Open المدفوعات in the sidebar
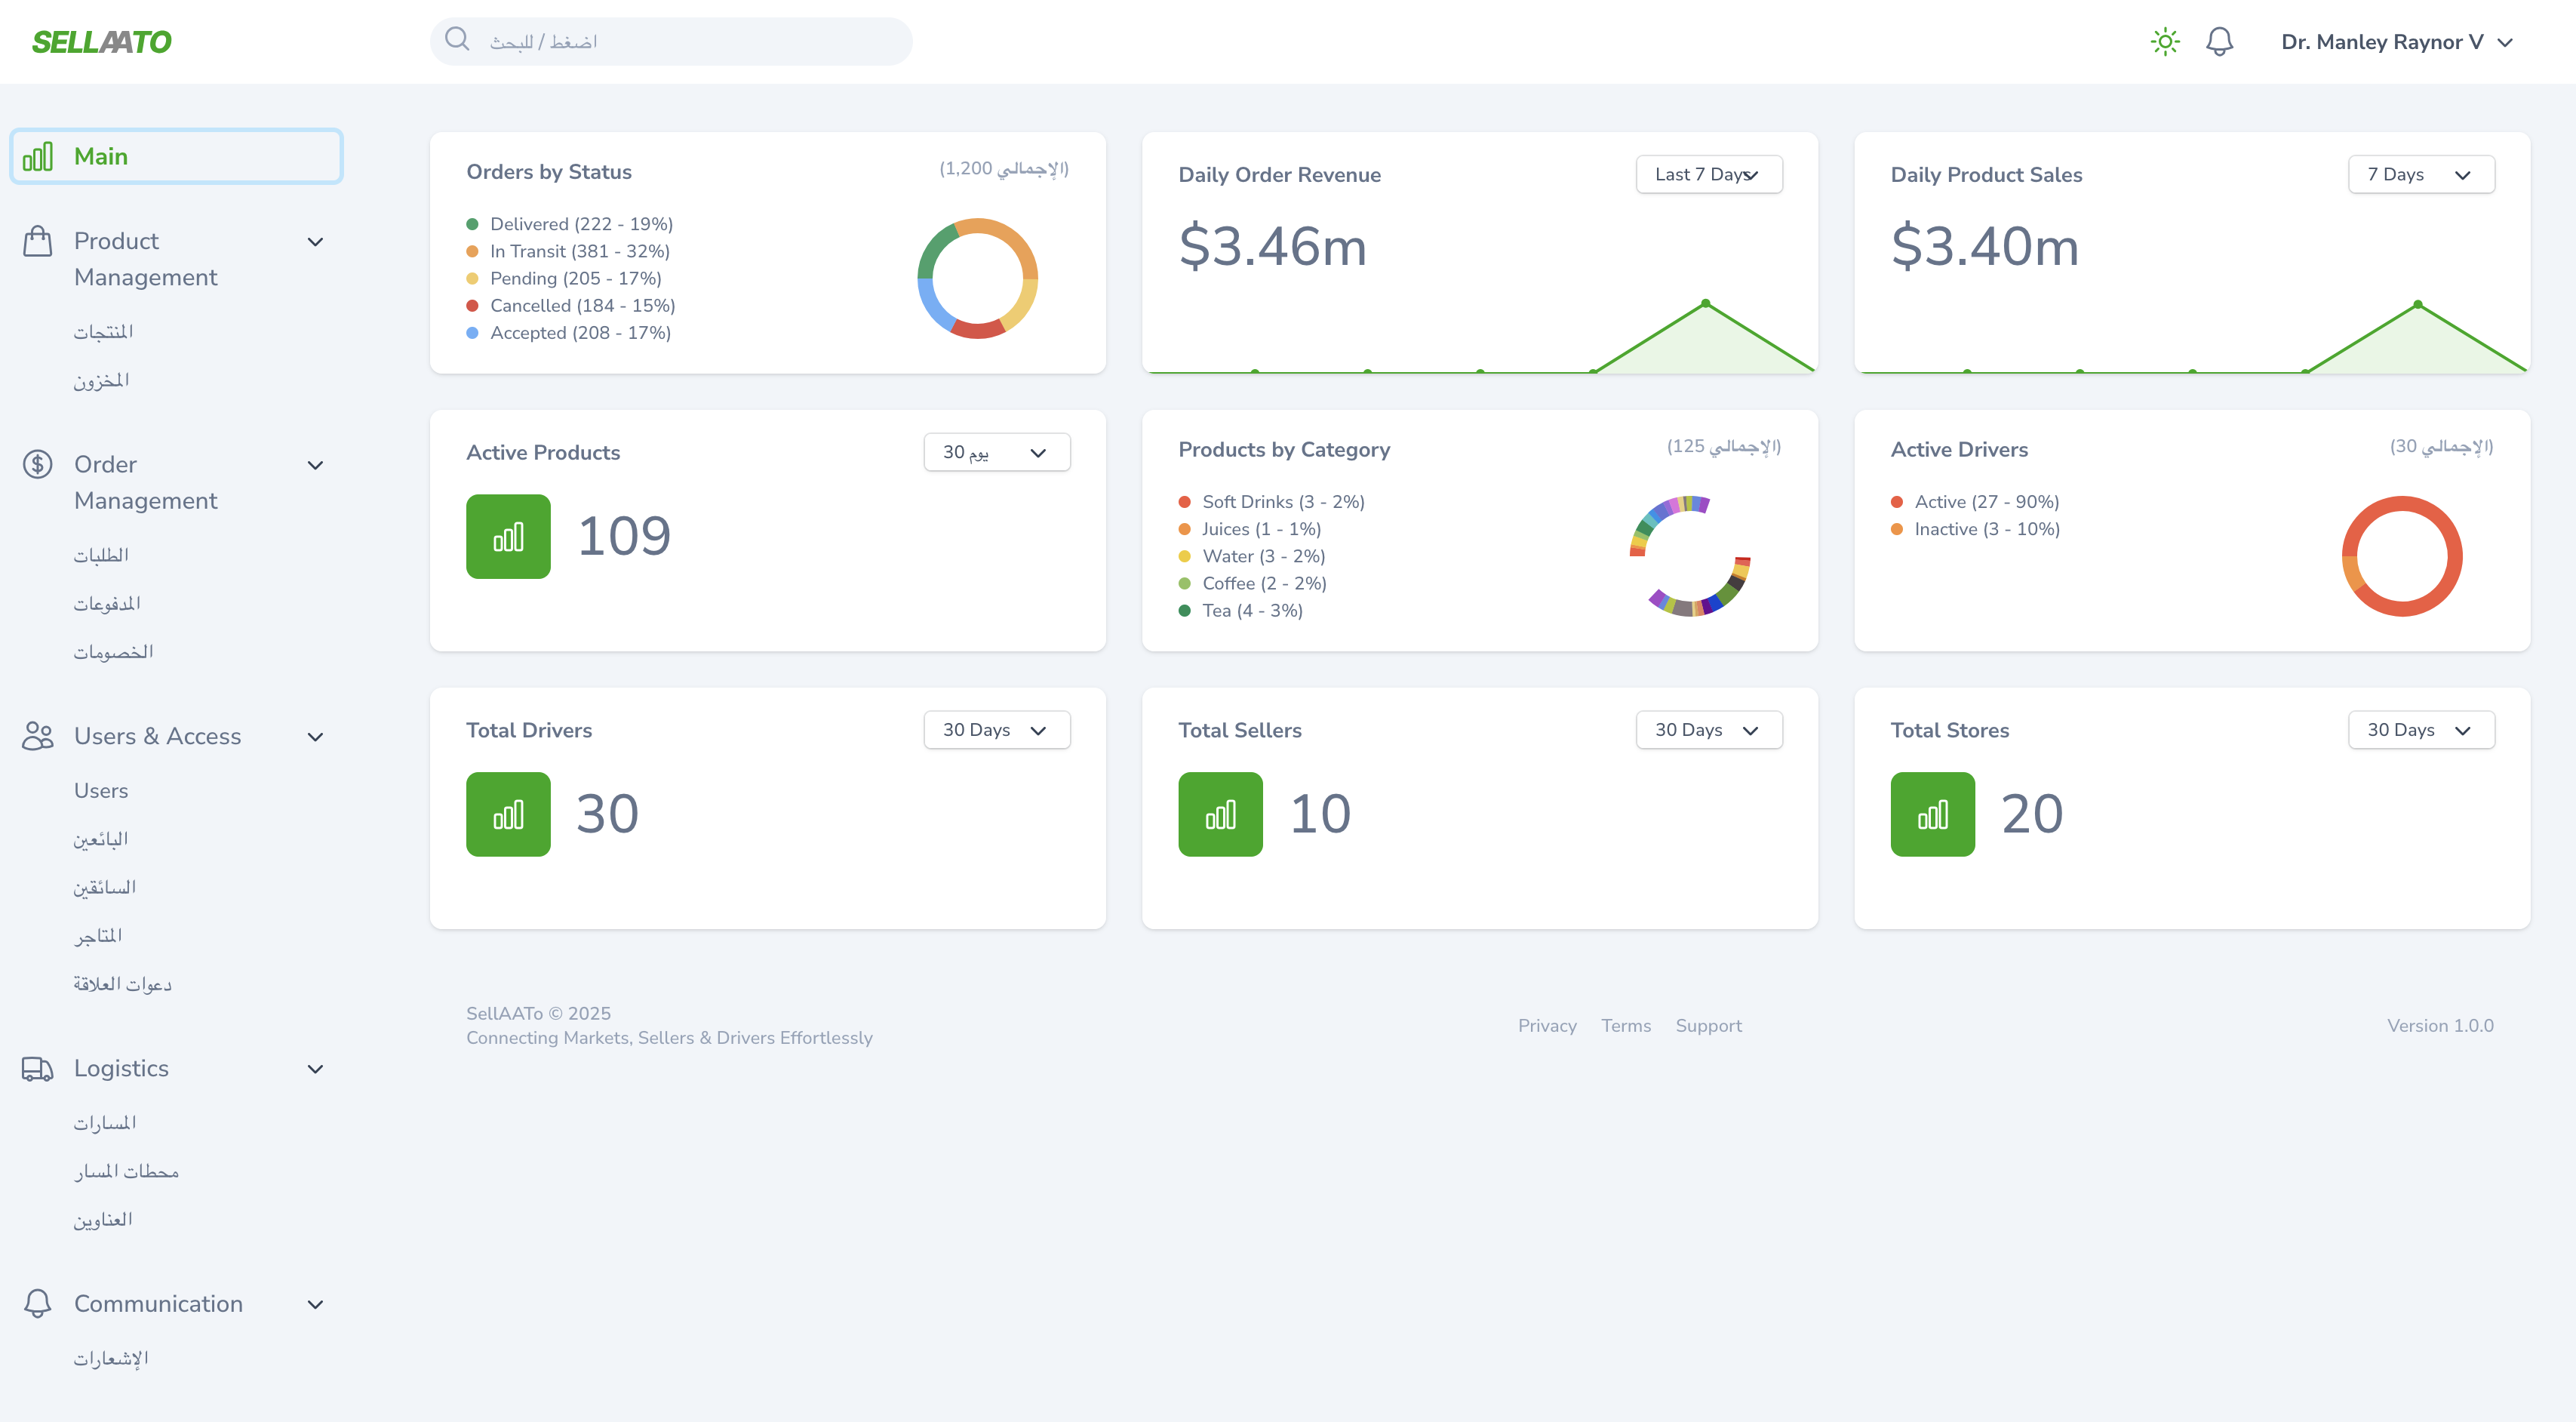The height and width of the screenshot is (1422, 2576). coord(107,603)
